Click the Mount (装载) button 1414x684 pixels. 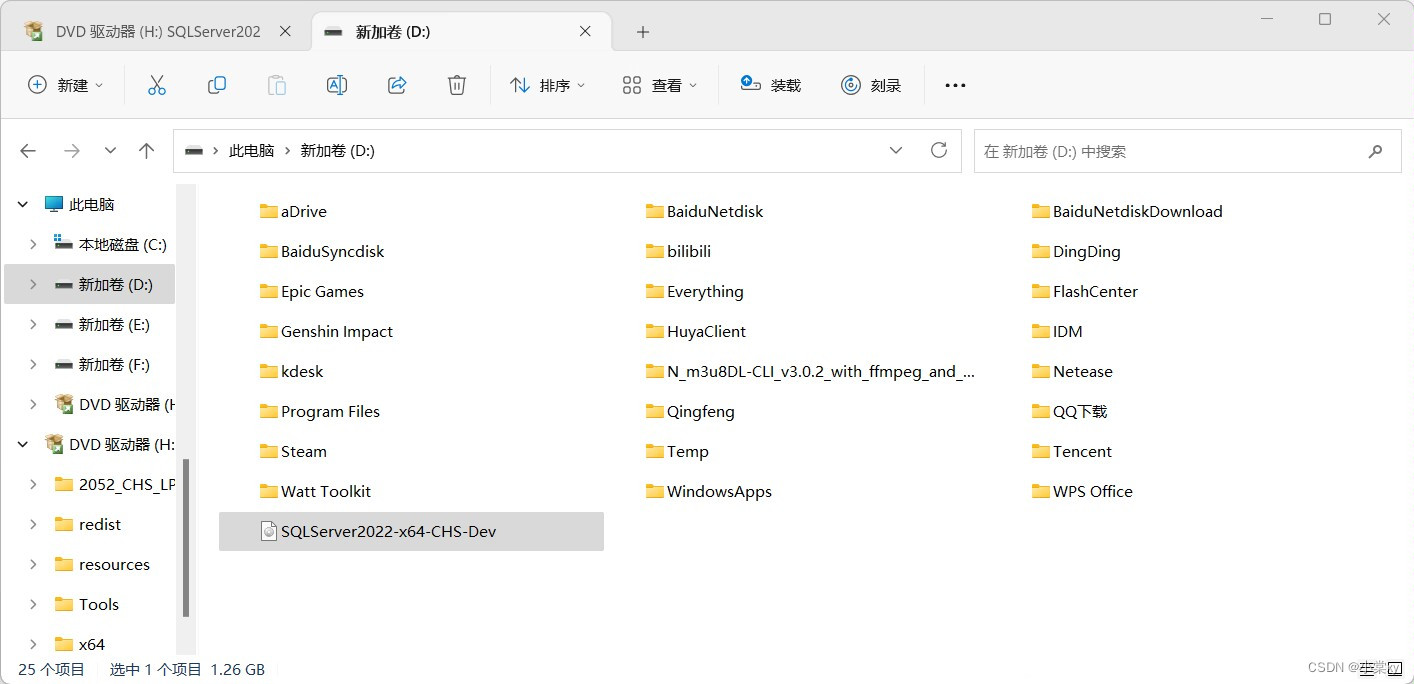770,85
